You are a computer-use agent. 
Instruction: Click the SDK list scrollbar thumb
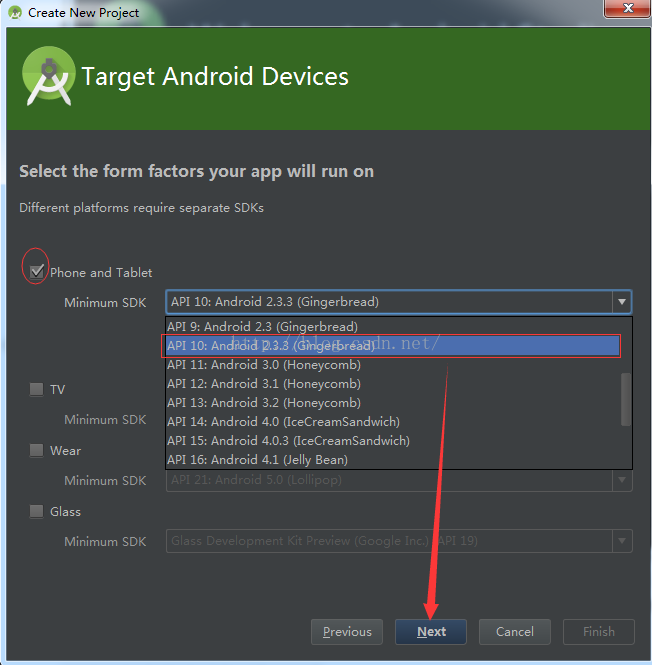[x=626, y=399]
